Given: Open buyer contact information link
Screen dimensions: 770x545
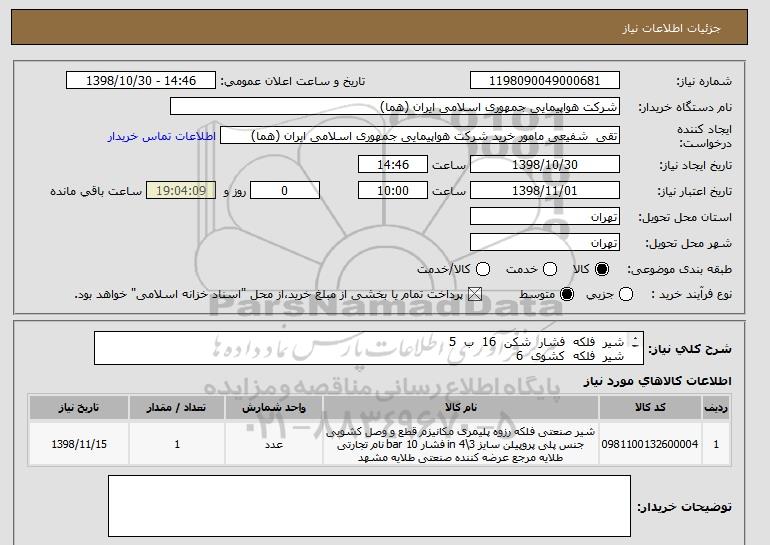Looking at the screenshot, I should click(162, 136).
